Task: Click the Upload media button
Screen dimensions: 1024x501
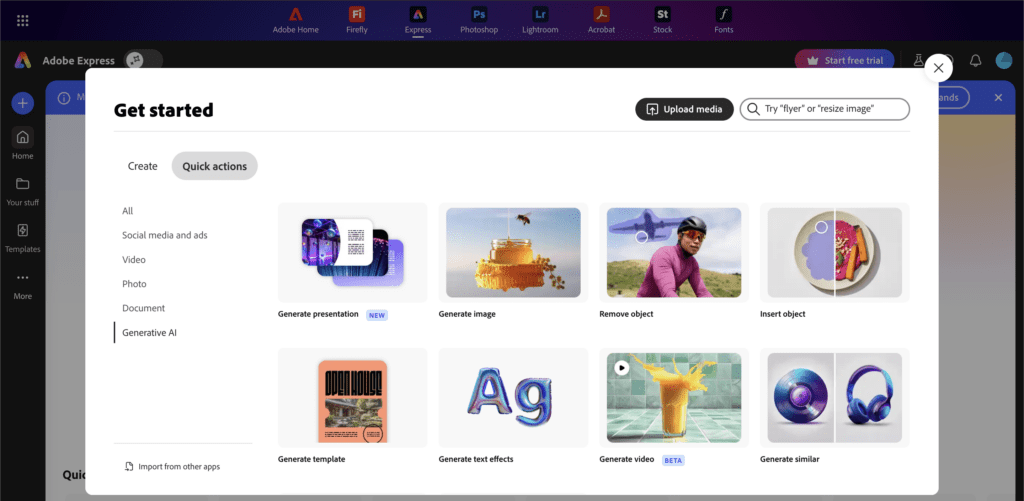Action: tap(684, 109)
